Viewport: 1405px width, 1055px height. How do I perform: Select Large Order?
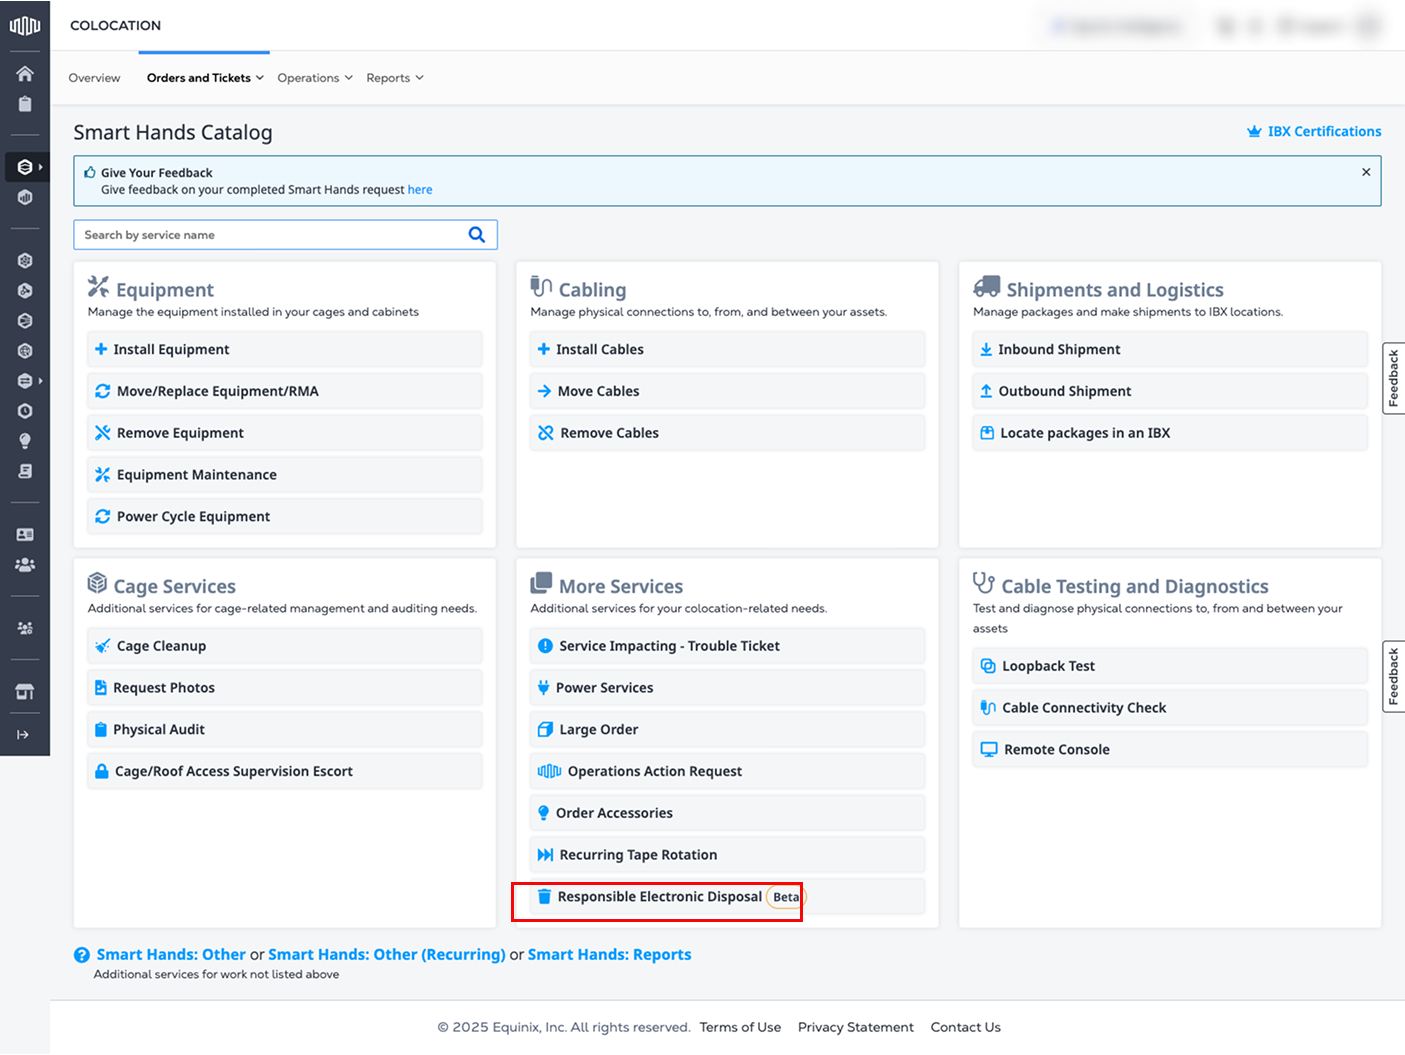coord(727,729)
